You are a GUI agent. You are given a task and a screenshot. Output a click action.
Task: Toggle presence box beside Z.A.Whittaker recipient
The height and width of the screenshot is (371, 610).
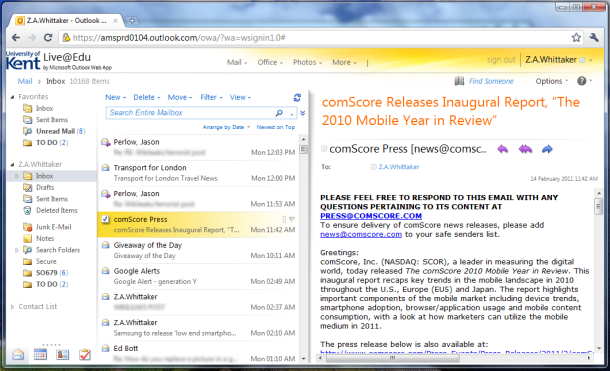[x=373, y=167]
